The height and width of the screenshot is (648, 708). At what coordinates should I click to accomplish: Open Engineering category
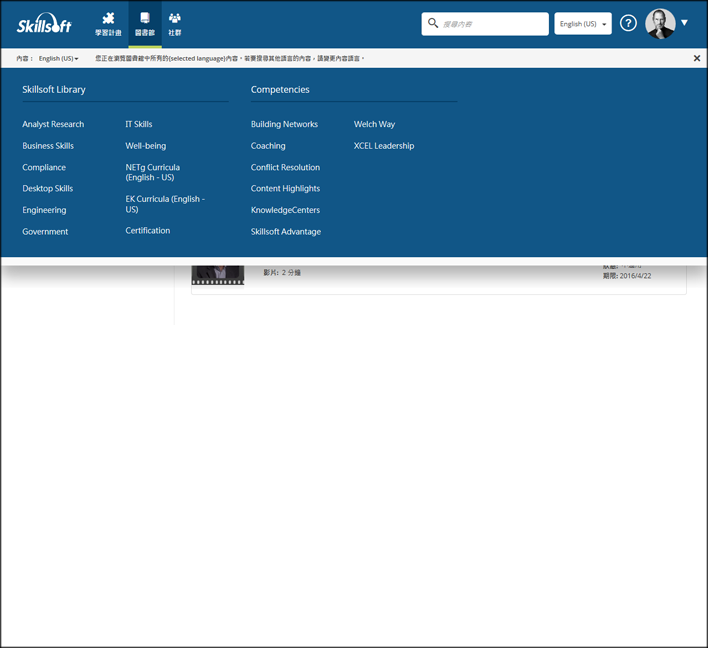(x=44, y=210)
